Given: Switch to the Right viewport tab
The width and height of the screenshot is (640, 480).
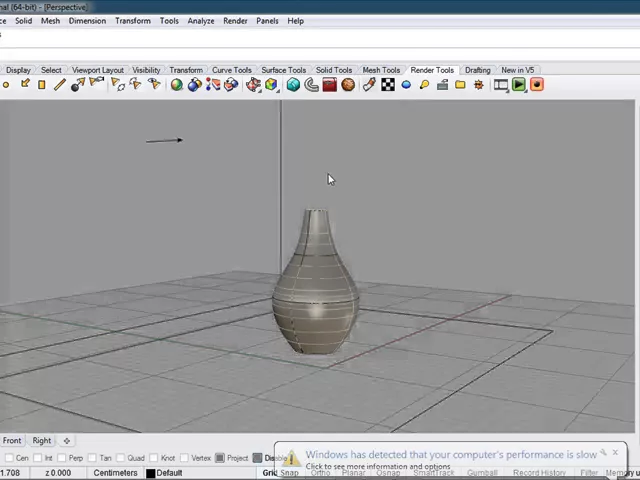Looking at the screenshot, I should 42,441.
